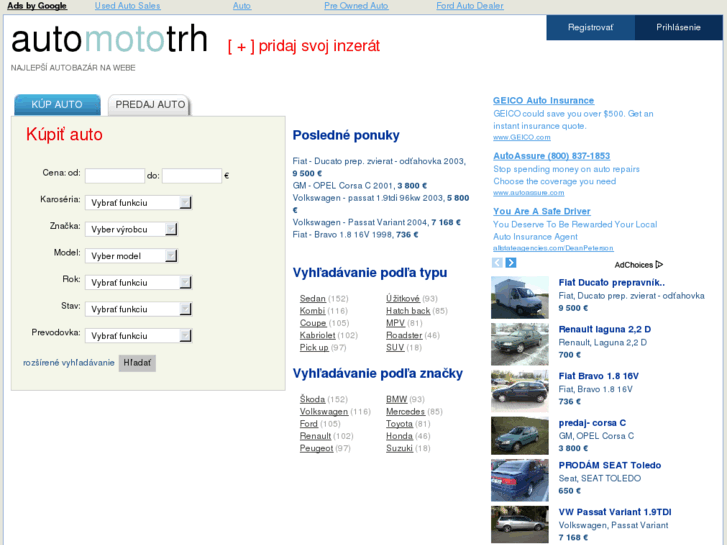Browse Honda brand listings
This screenshot has height=545, width=727.
click(x=399, y=436)
